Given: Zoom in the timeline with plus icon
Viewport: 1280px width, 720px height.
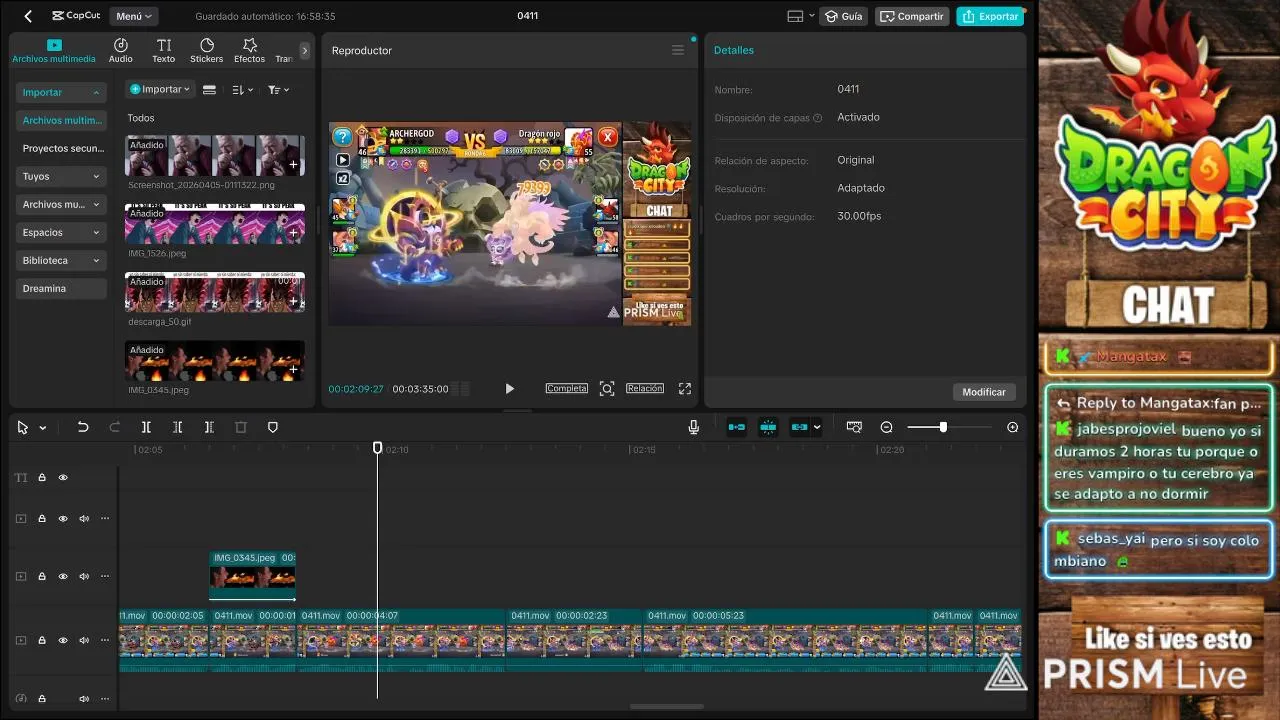Looking at the screenshot, I should (x=1012, y=427).
